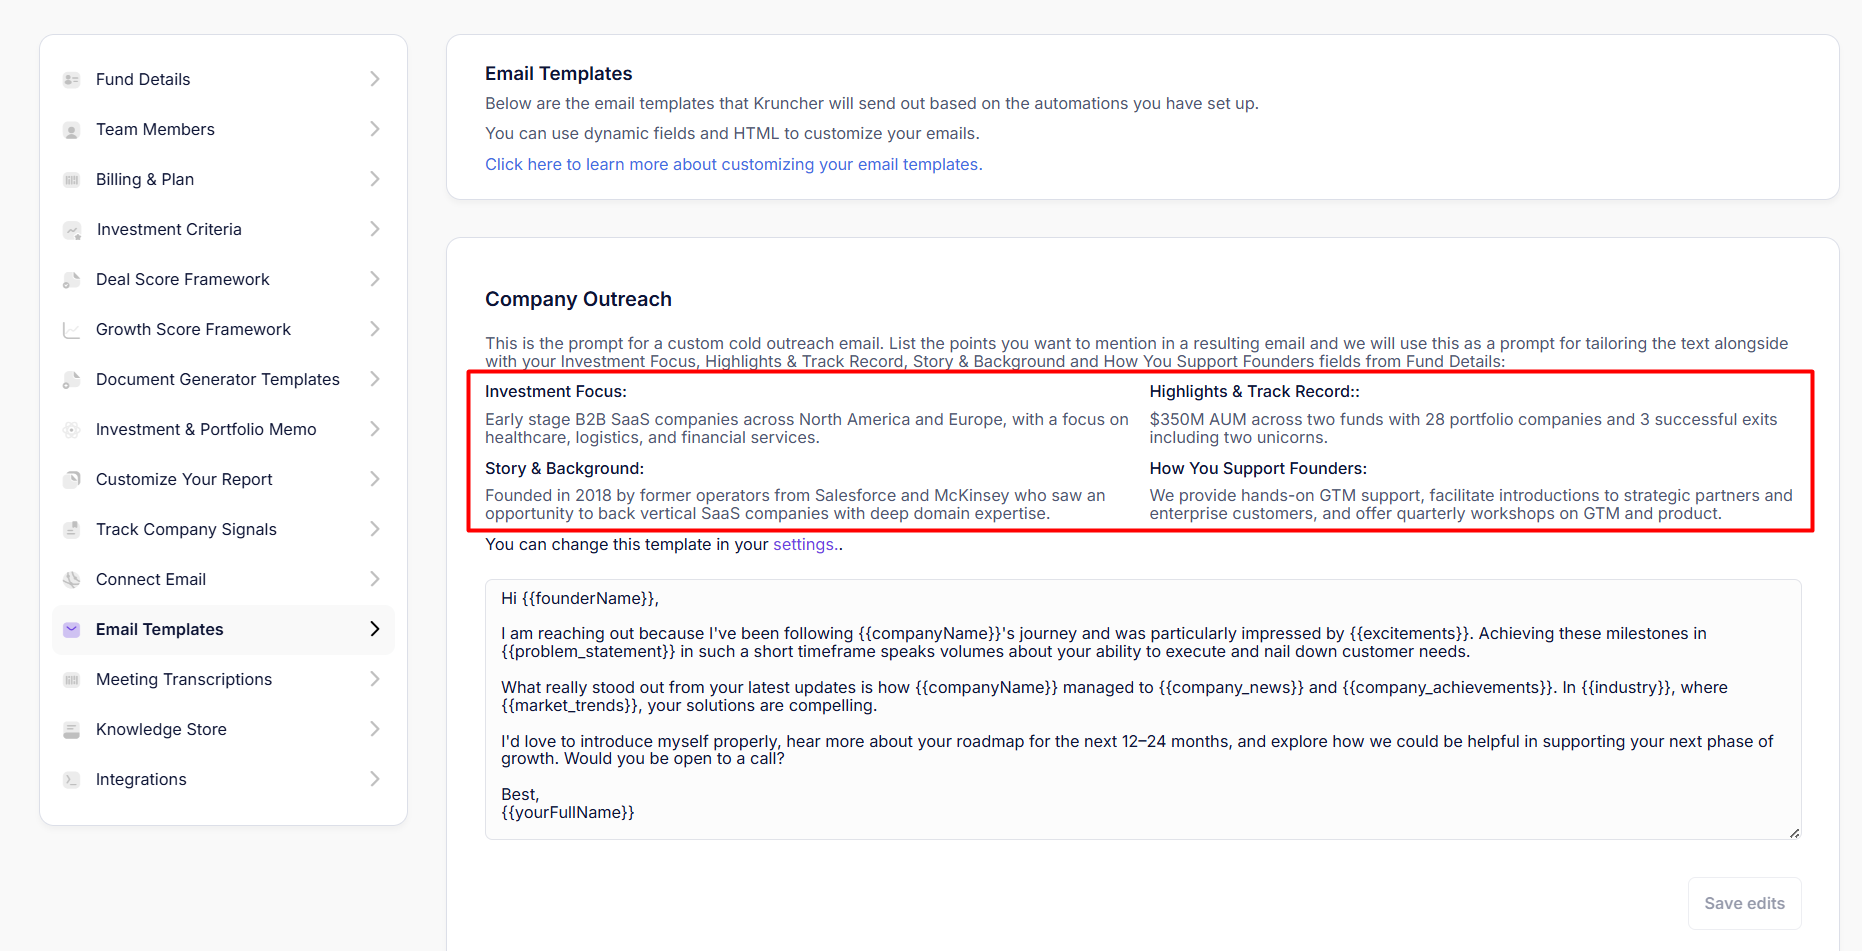This screenshot has width=1862, height=951.
Task: Click the Growth Score Framework chart icon
Action: [x=71, y=330]
